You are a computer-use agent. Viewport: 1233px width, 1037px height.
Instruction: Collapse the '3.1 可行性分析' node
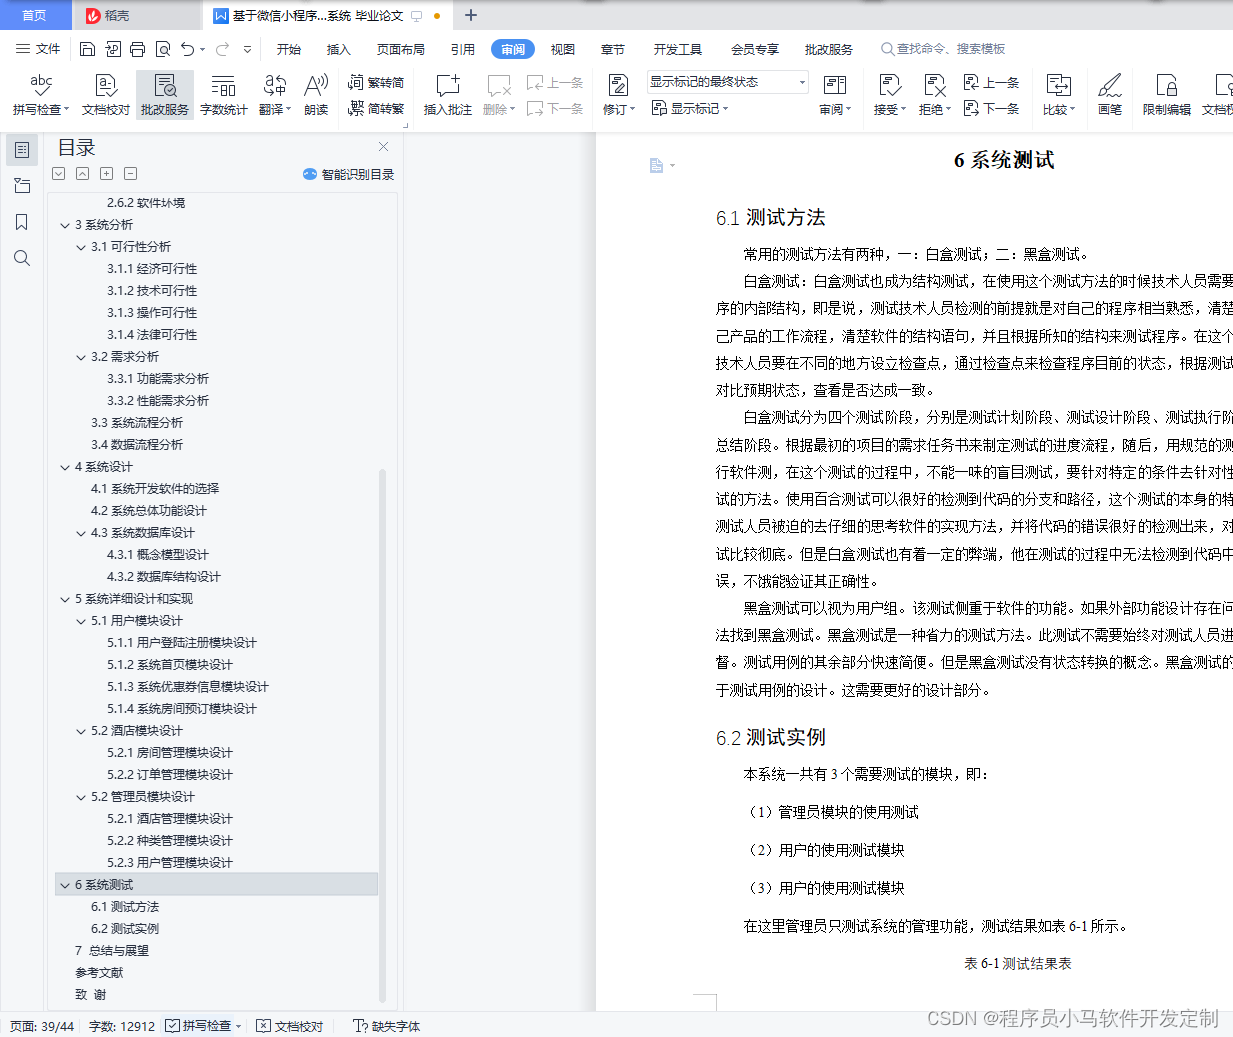click(81, 247)
